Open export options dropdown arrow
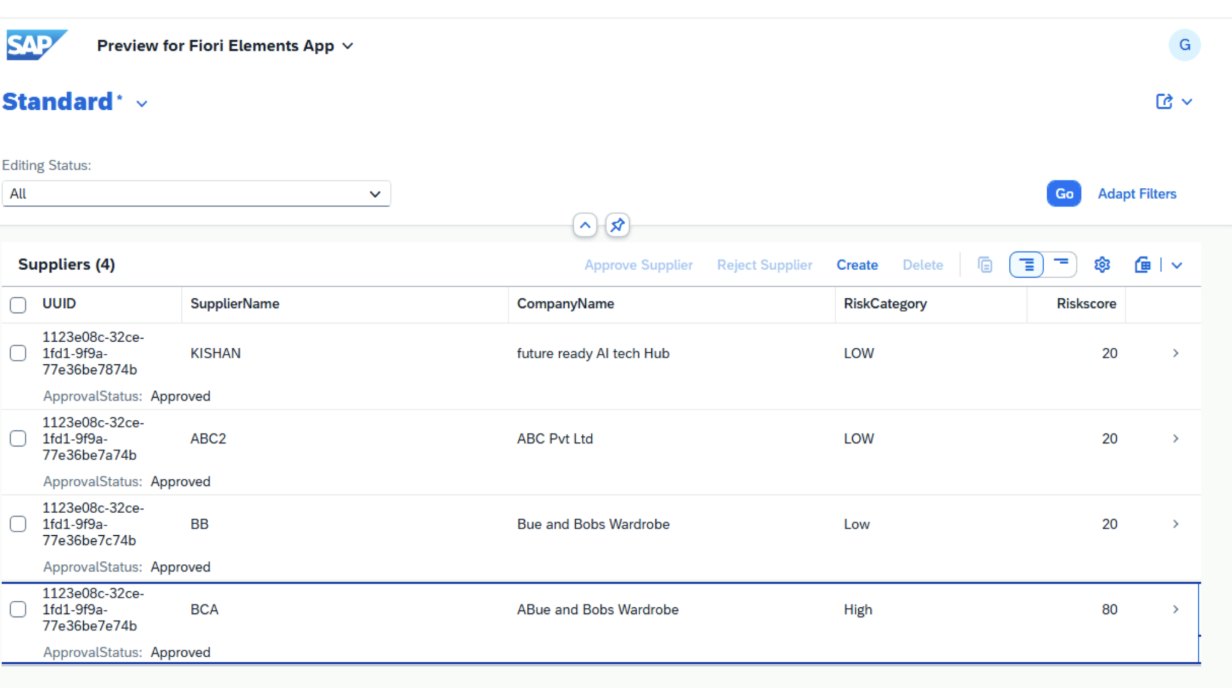Image resolution: width=1232 pixels, height=688 pixels. [1176, 265]
